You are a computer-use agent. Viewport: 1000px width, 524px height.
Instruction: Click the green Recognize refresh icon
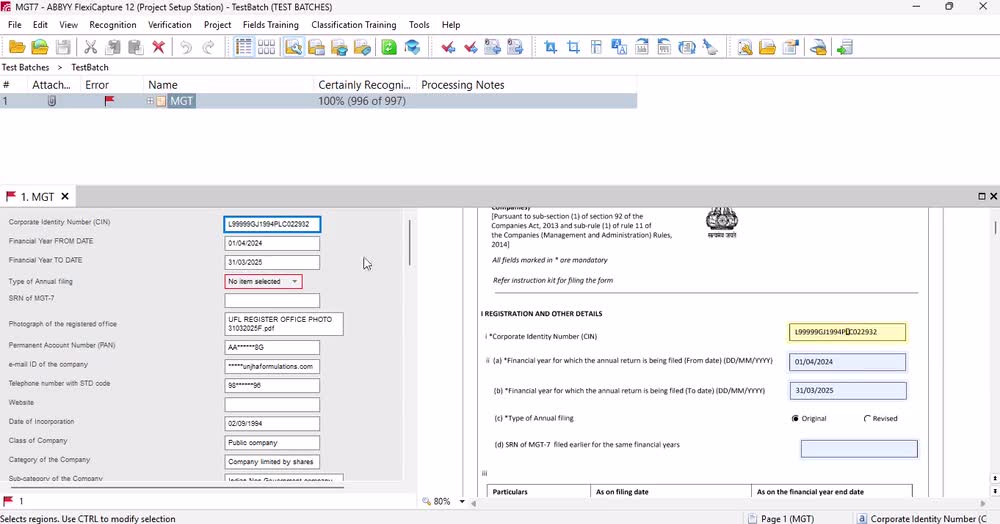tap(389, 47)
